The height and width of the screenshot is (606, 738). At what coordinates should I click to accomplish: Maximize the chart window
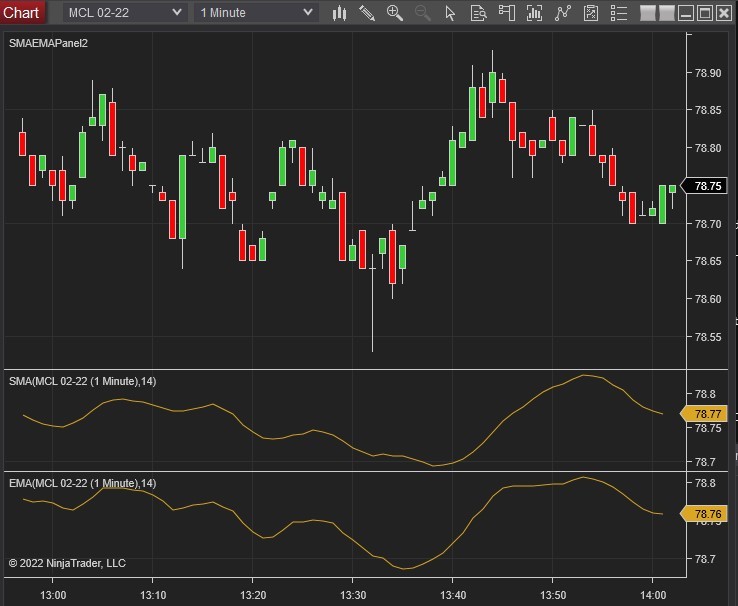point(705,13)
